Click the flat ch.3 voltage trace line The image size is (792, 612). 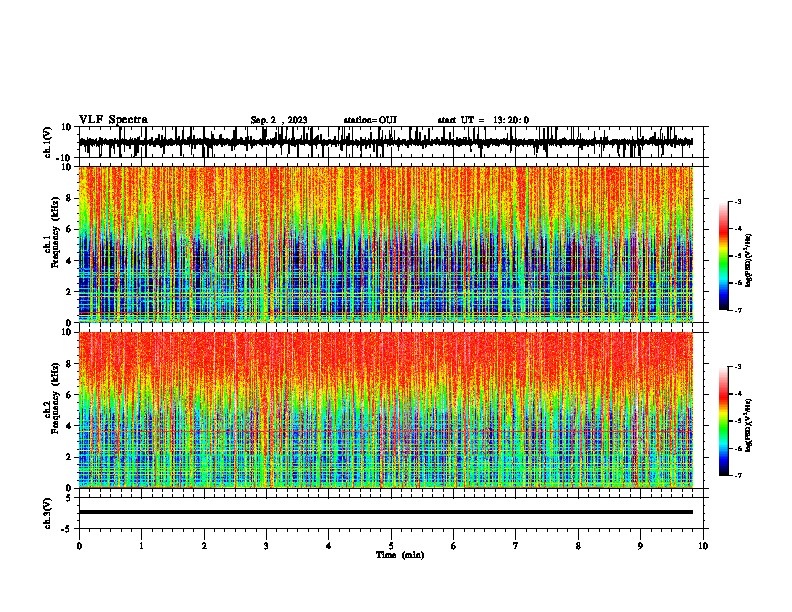coord(385,512)
